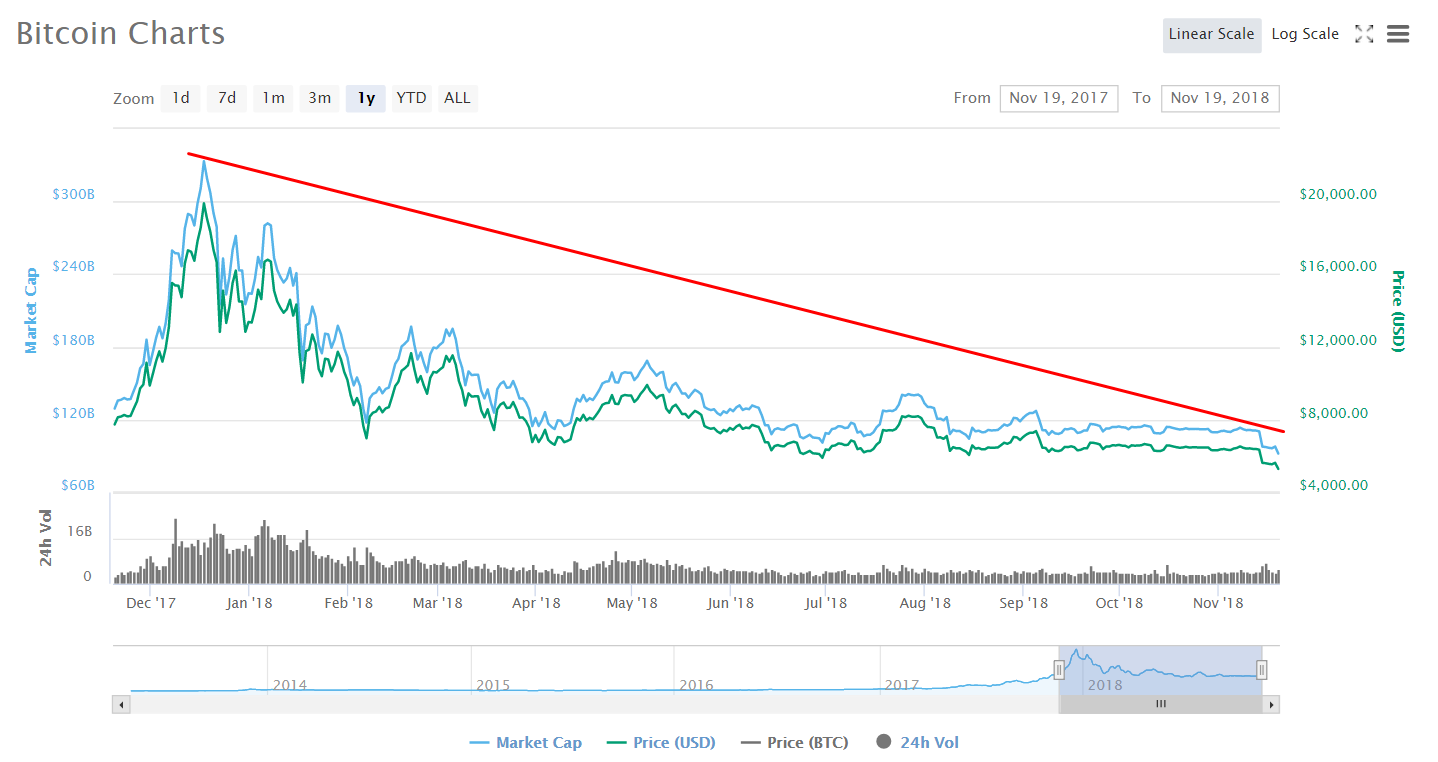Click the 2016 label in navigator
1438x762 pixels.
tap(696, 685)
